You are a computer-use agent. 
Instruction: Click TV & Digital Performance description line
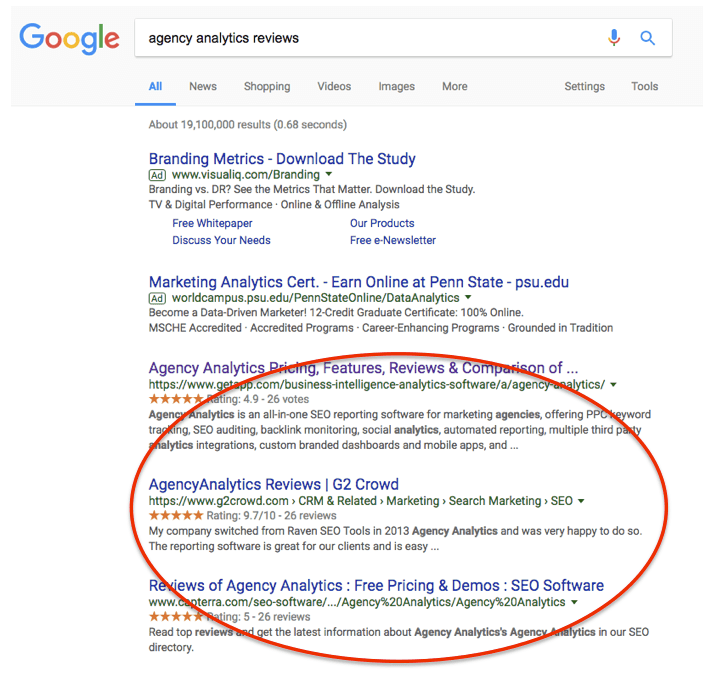click(274, 204)
